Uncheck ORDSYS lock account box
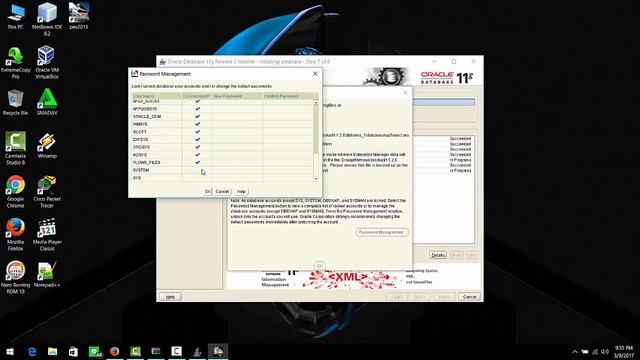 point(197,147)
